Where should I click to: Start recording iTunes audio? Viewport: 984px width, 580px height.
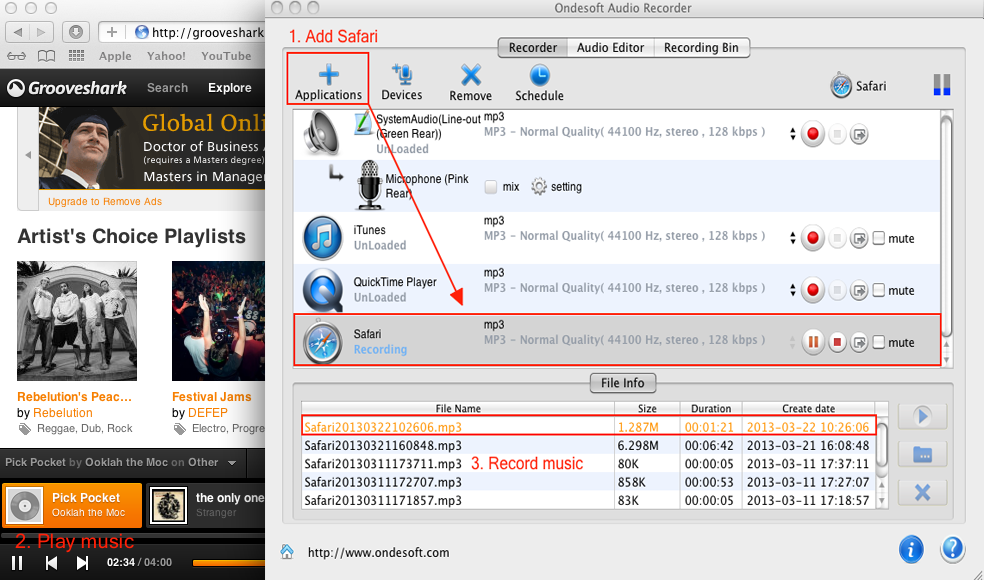click(813, 239)
